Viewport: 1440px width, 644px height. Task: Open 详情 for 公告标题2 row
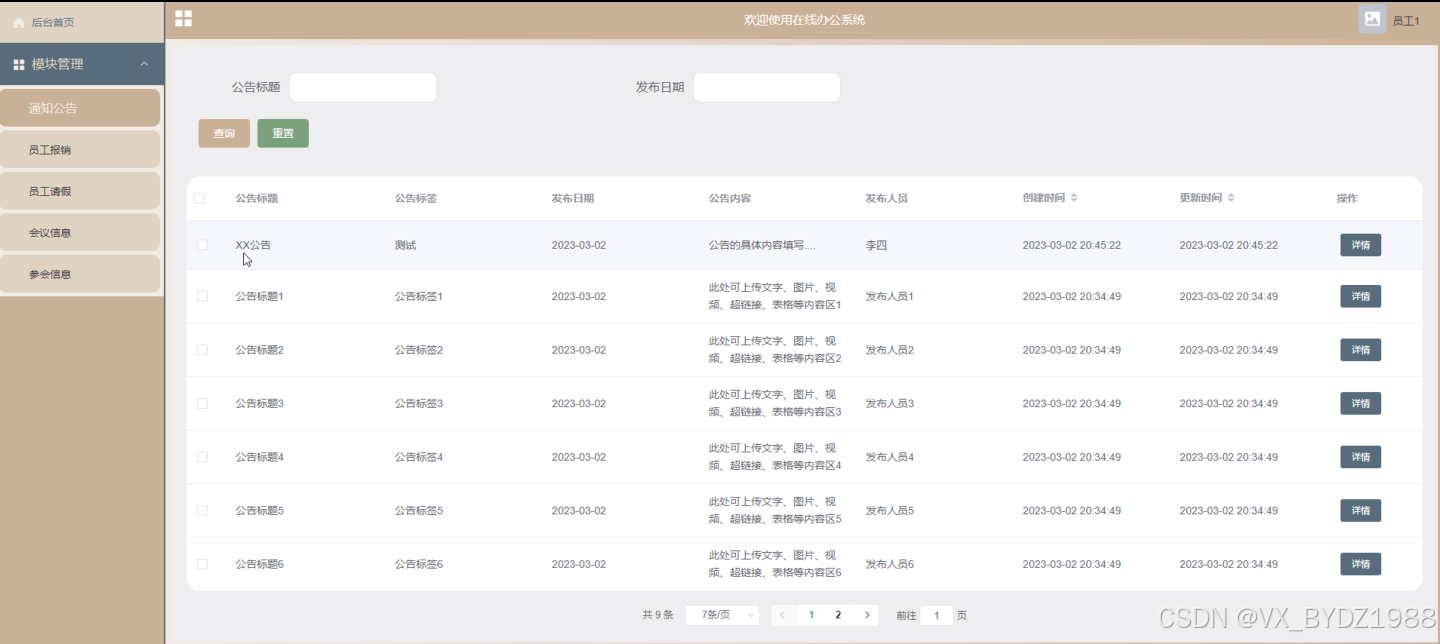(1360, 350)
